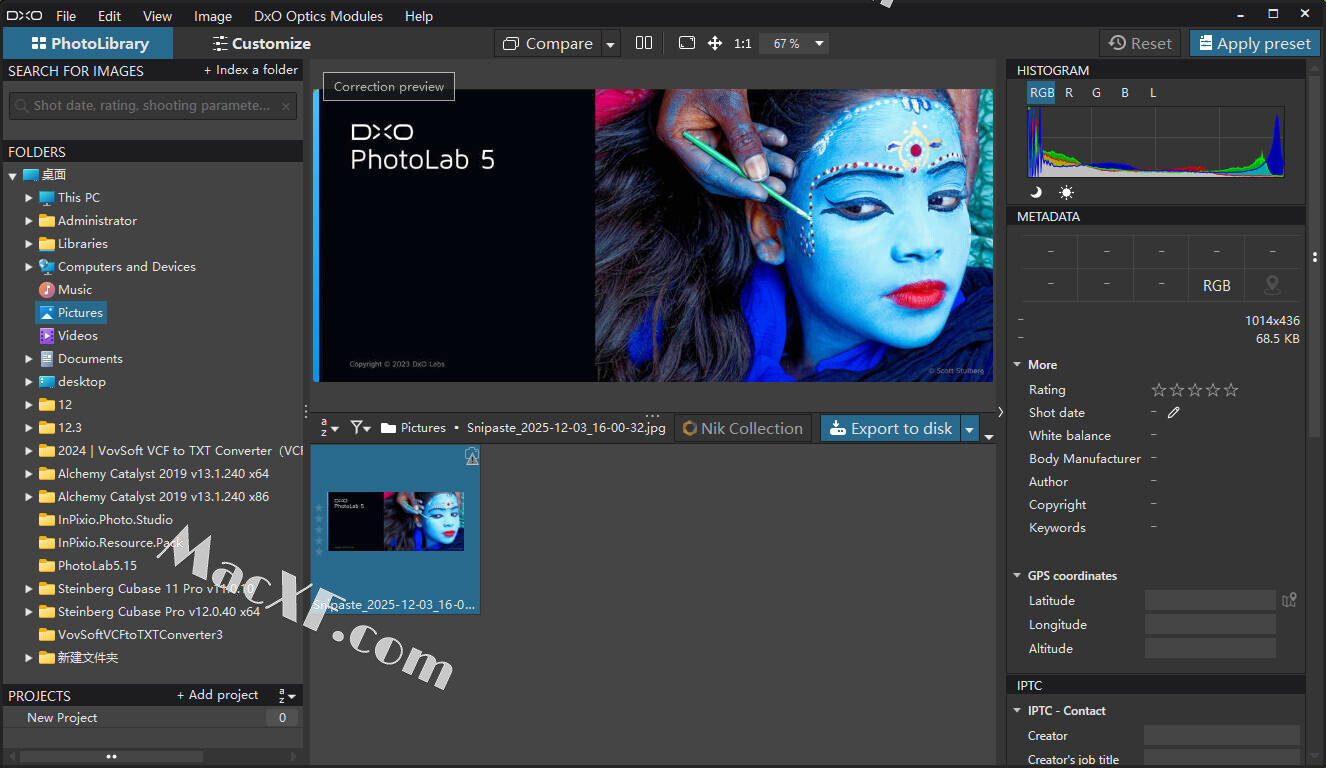The image size is (1326, 768).
Task: Set rating with the fifth star
Action: point(1231,390)
